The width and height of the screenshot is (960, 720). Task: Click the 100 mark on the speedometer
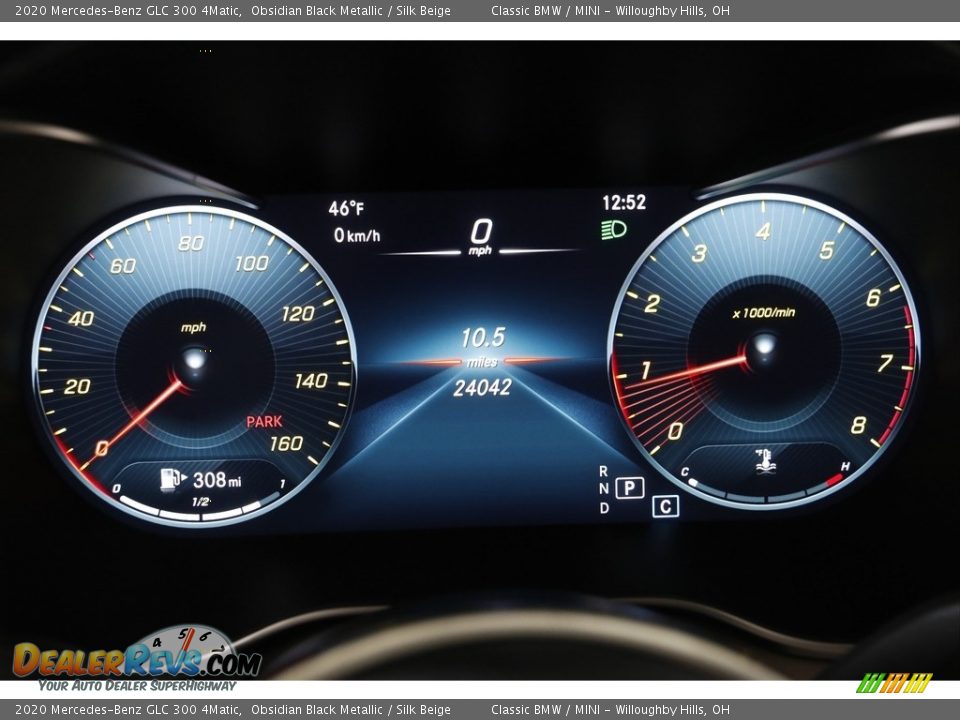[x=252, y=264]
